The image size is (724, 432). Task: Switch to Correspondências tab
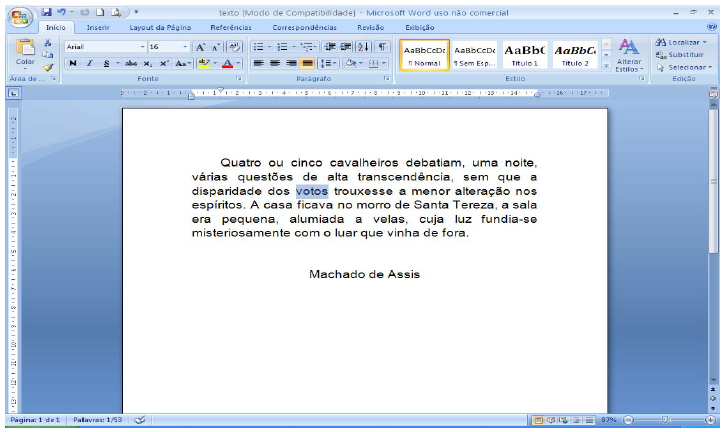click(x=304, y=28)
